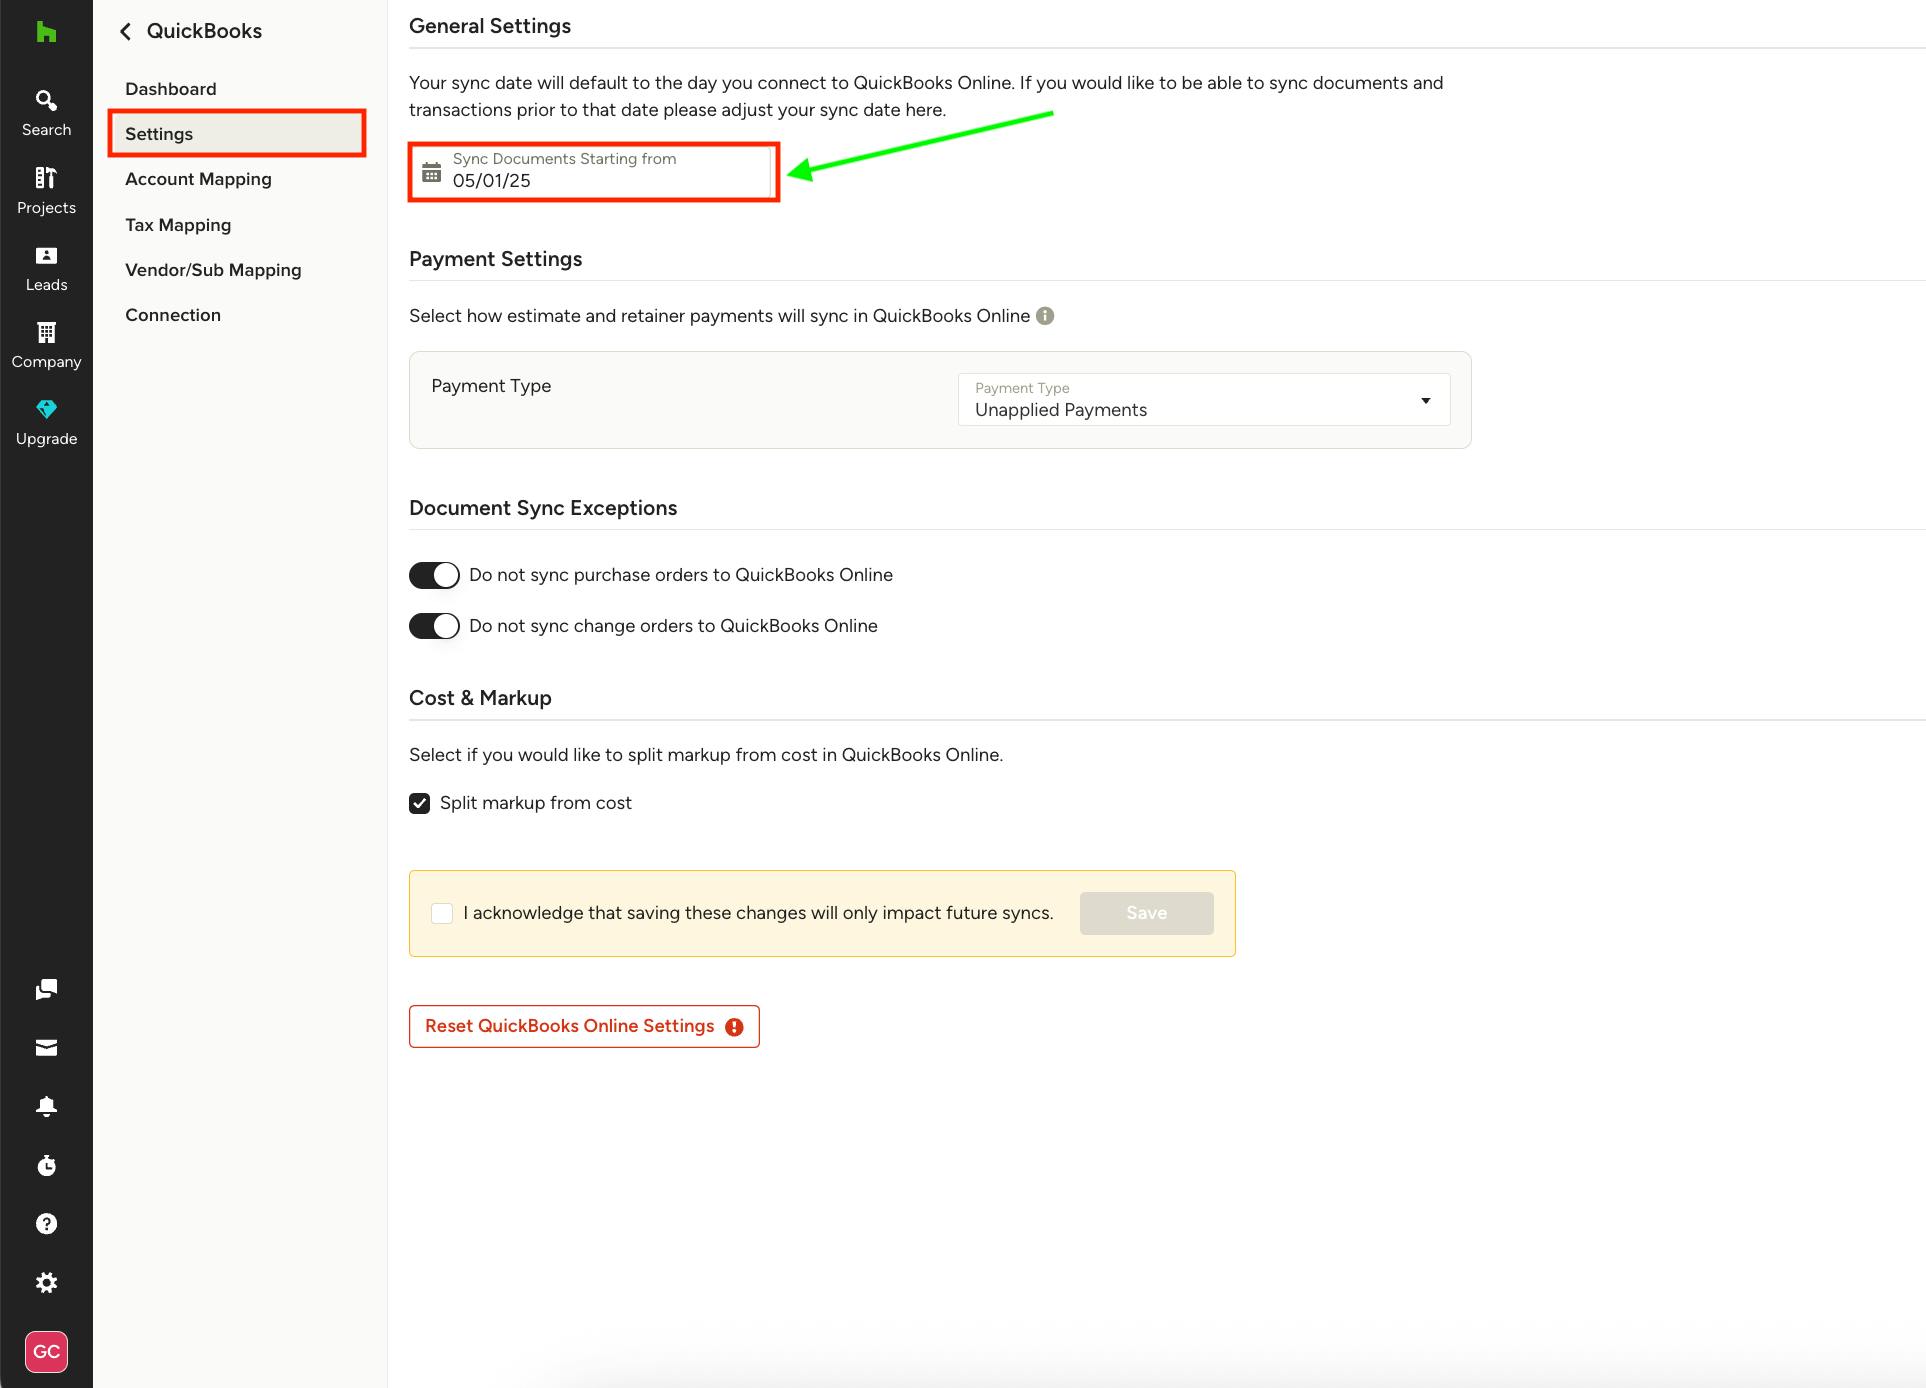
Task: Click the 'Cost & Markup' heading
Action: [x=480, y=698]
